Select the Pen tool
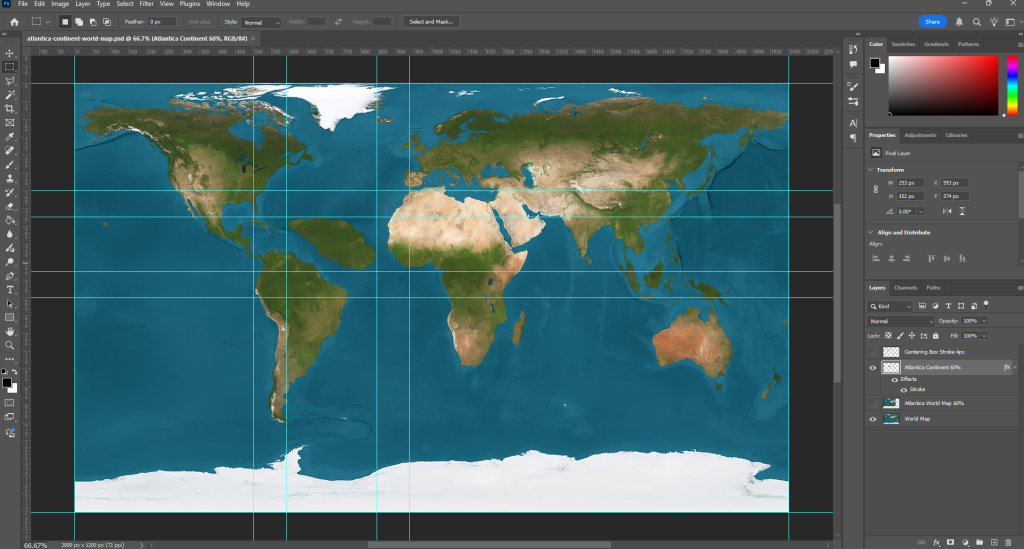Screen dimensions: 1024x549 9,275
